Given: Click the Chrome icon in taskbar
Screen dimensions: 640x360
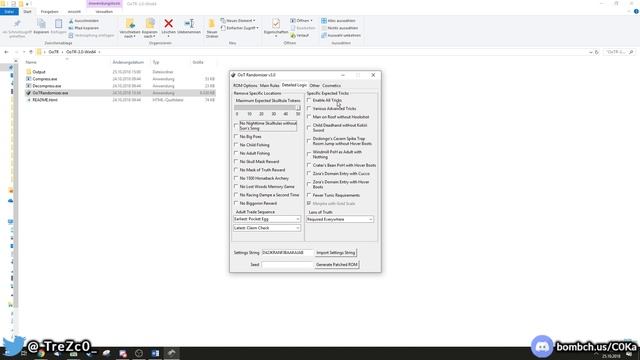Looking at the screenshot, I should [x=41, y=353].
